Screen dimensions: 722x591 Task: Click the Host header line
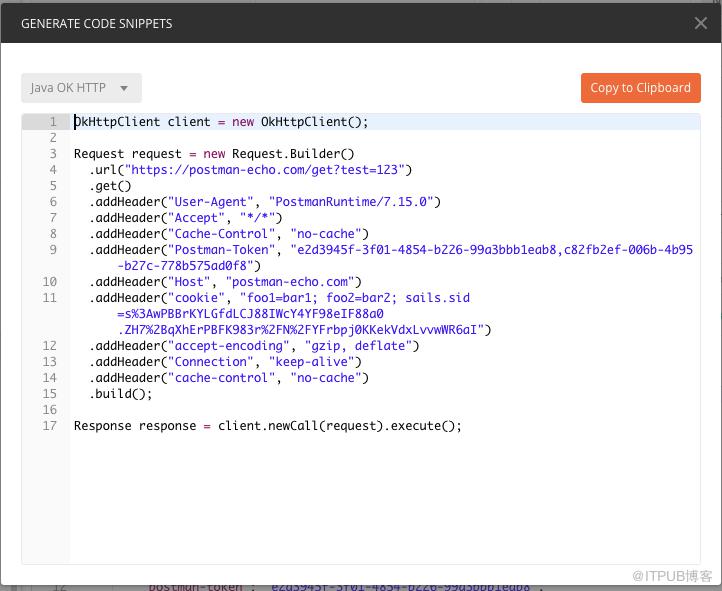click(225, 282)
